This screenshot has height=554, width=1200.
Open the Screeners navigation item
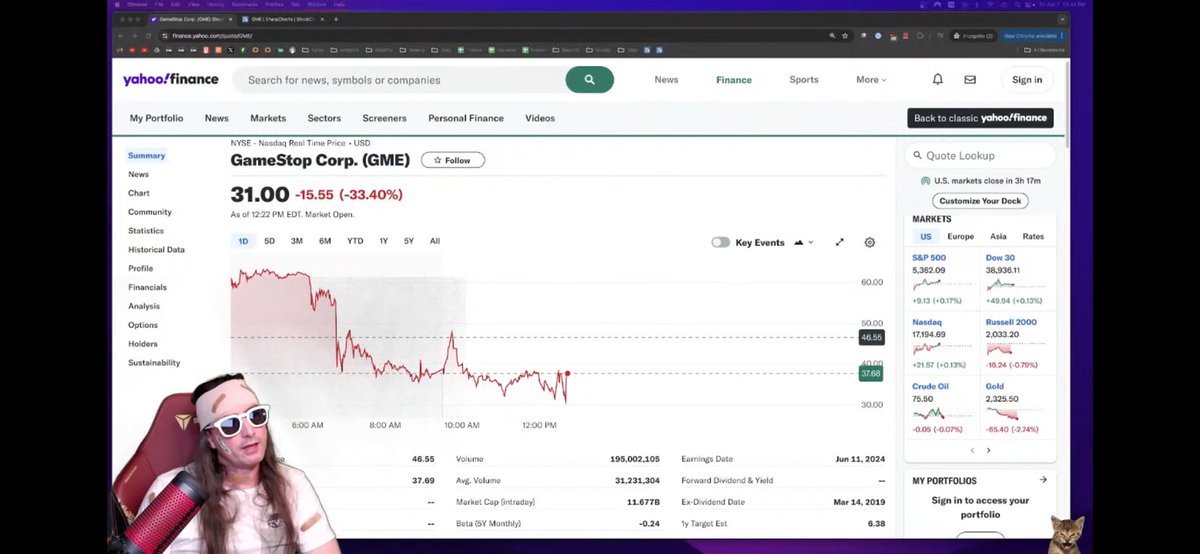coord(384,118)
